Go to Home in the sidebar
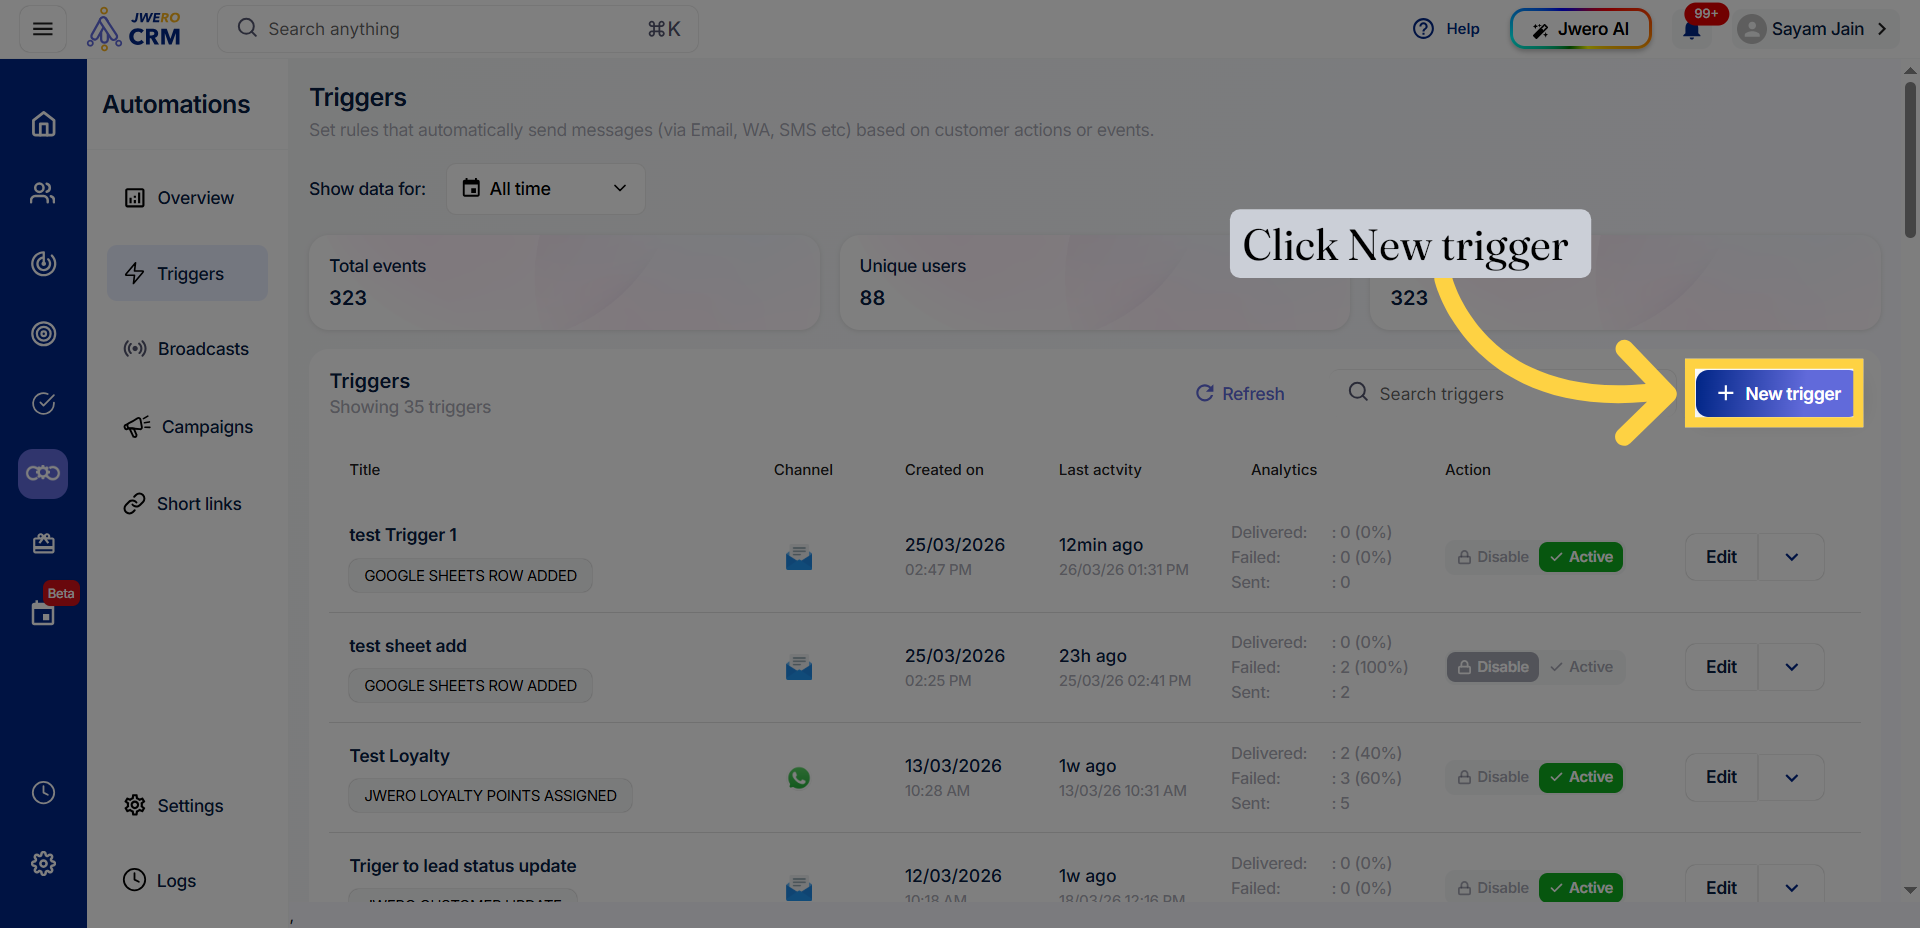The image size is (1920, 928). click(x=43, y=124)
